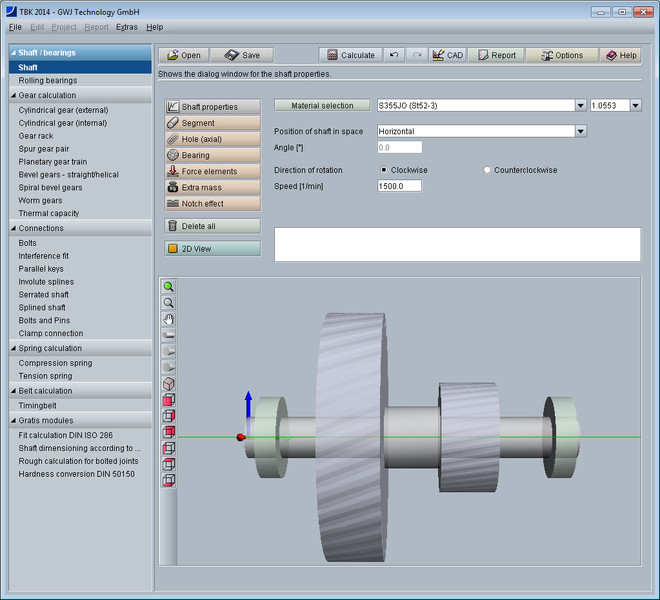Select the pan hand tool
This screenshot has width=660, height=600.
169,318
